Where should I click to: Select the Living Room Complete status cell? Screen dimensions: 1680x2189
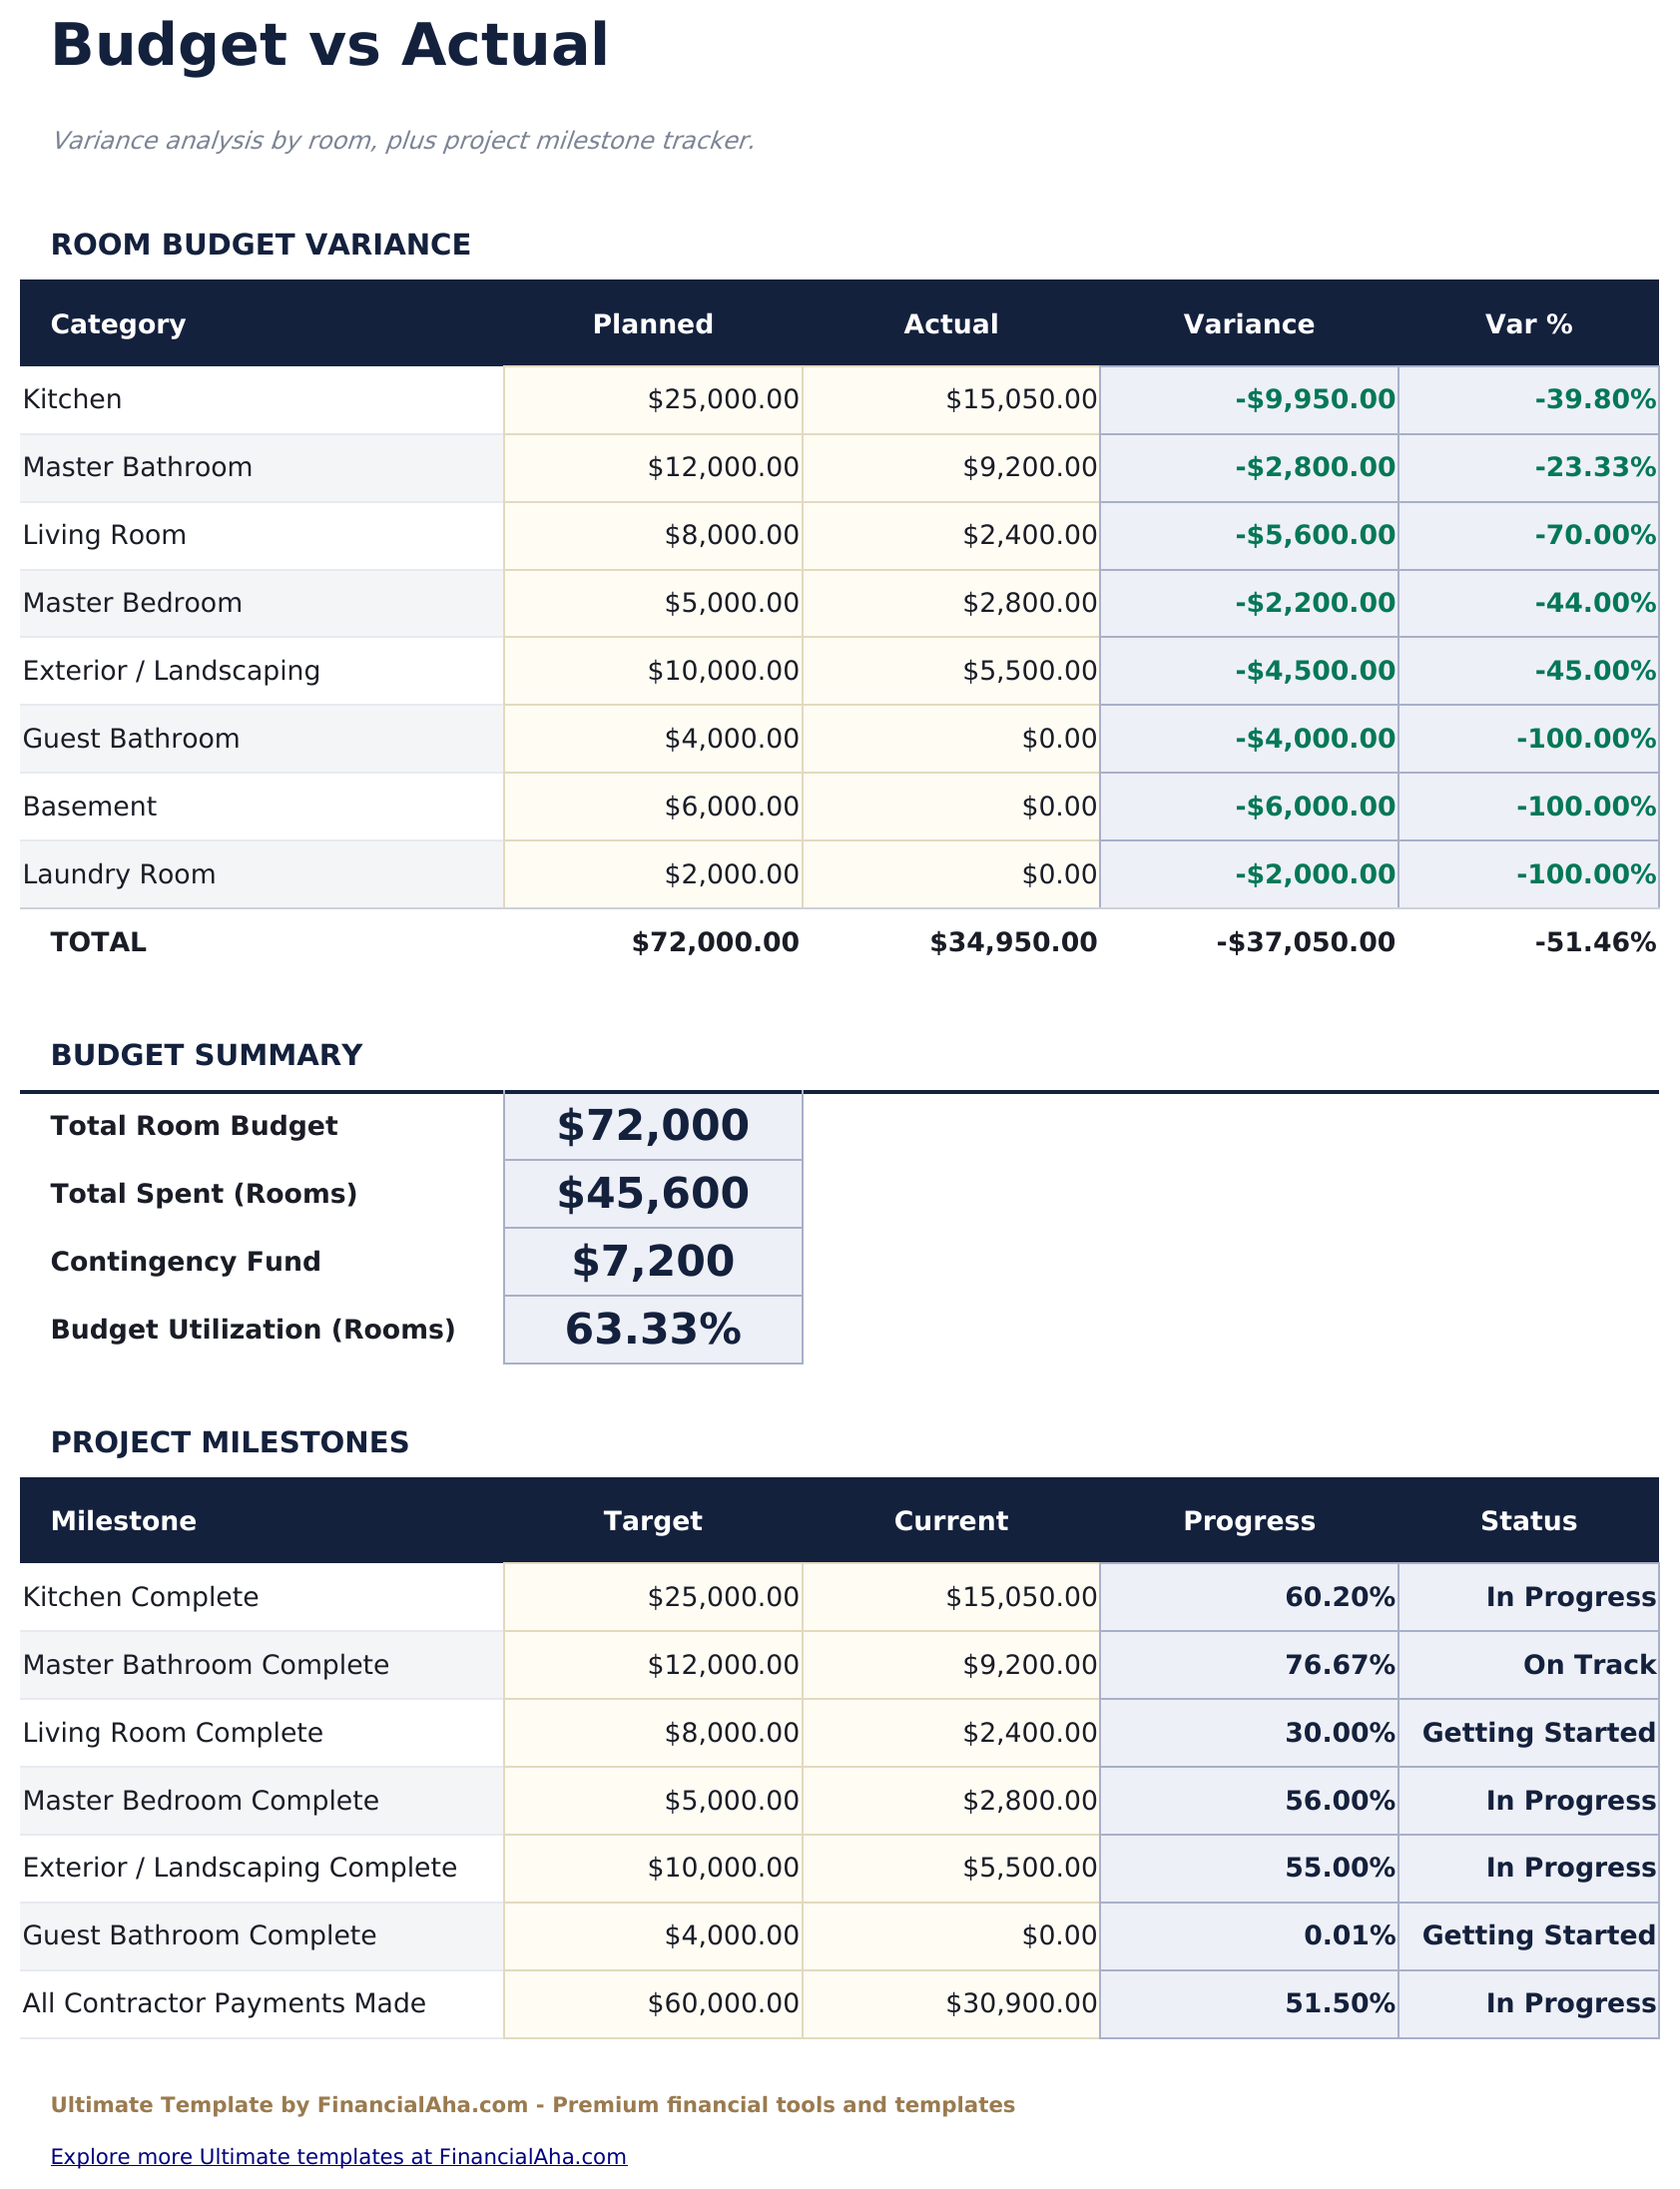(1527, 1733)
